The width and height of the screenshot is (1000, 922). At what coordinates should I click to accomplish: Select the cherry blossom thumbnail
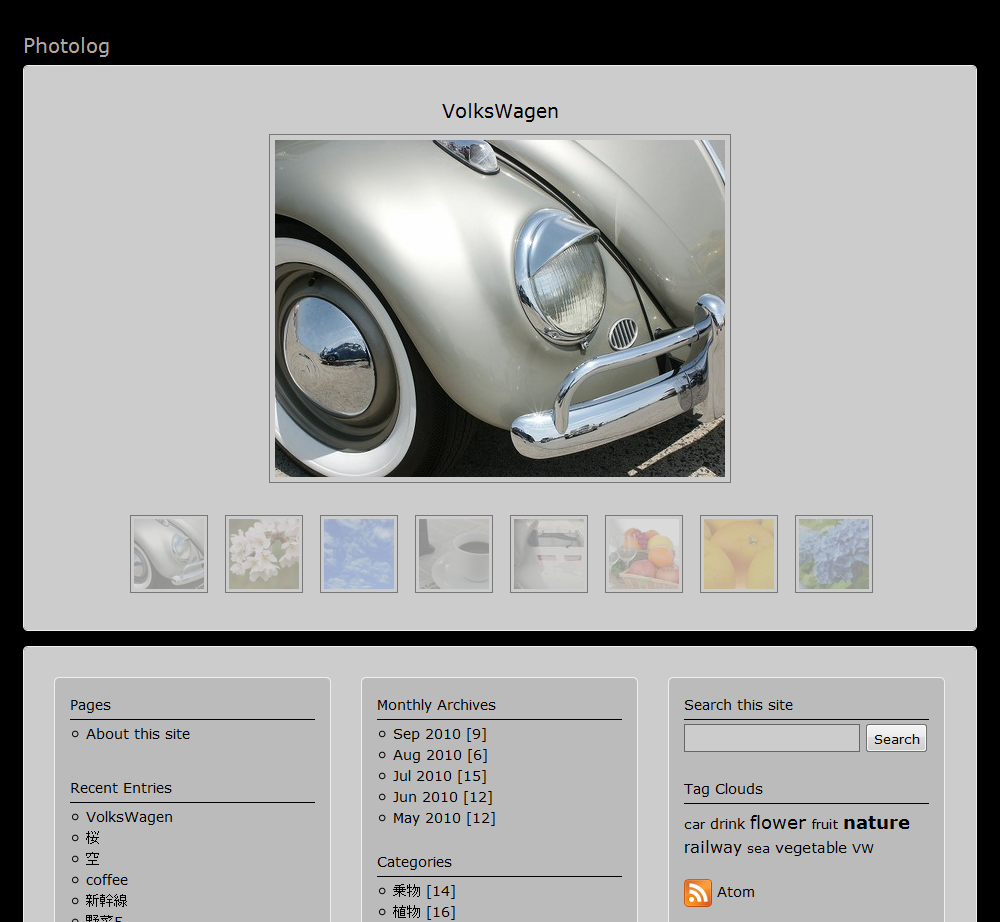264,554
